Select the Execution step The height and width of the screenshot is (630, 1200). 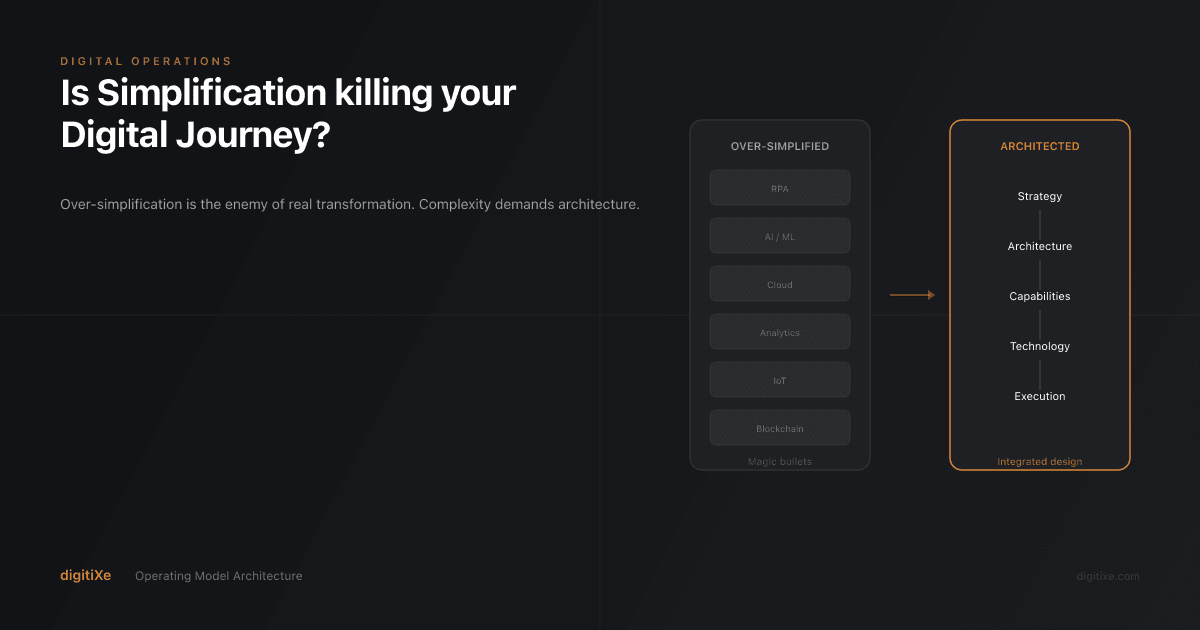click(1039, 395)
